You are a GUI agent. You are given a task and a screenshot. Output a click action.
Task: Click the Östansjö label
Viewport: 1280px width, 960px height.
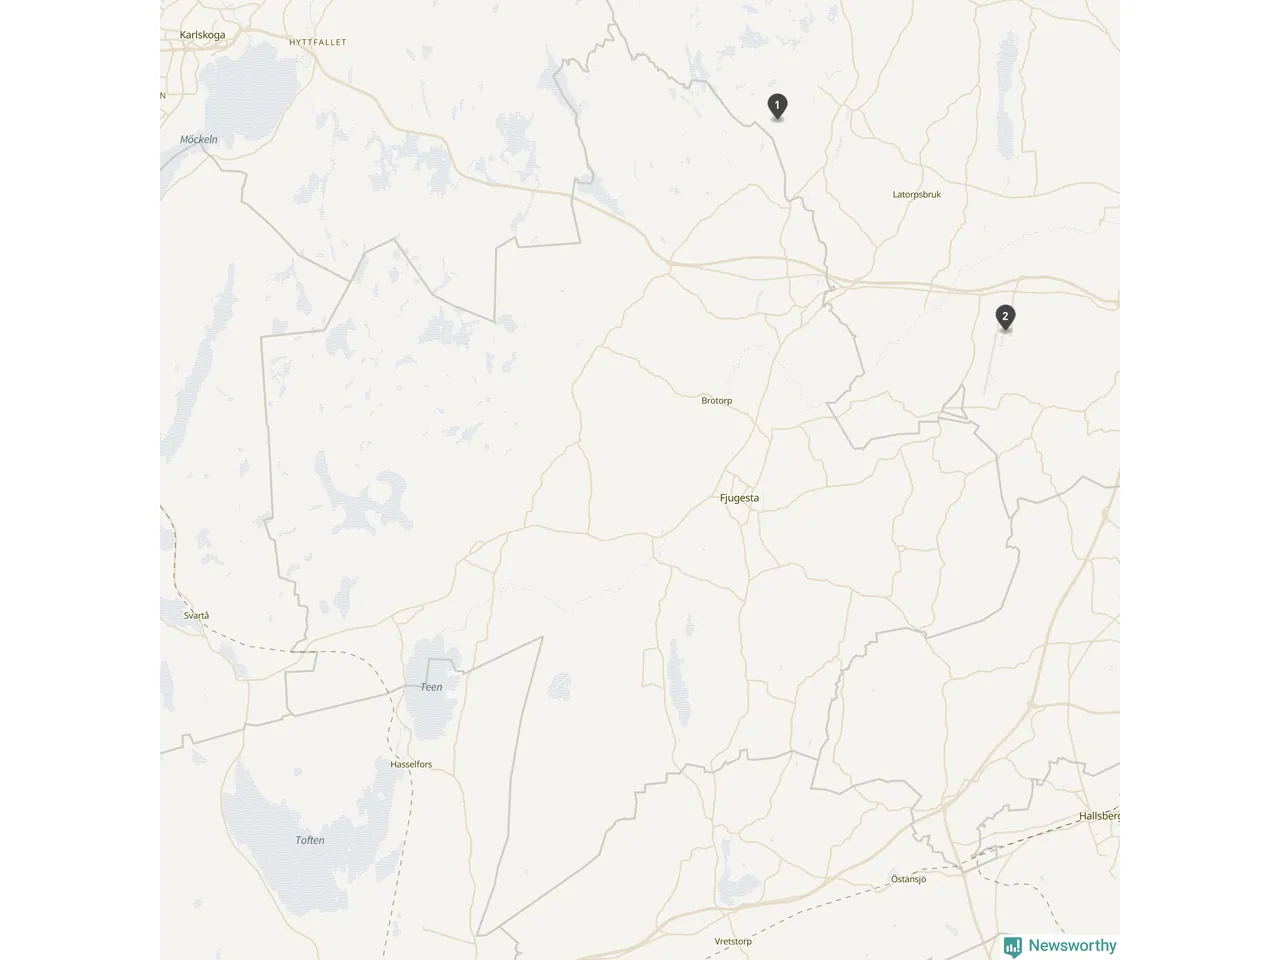pos(909,879)
